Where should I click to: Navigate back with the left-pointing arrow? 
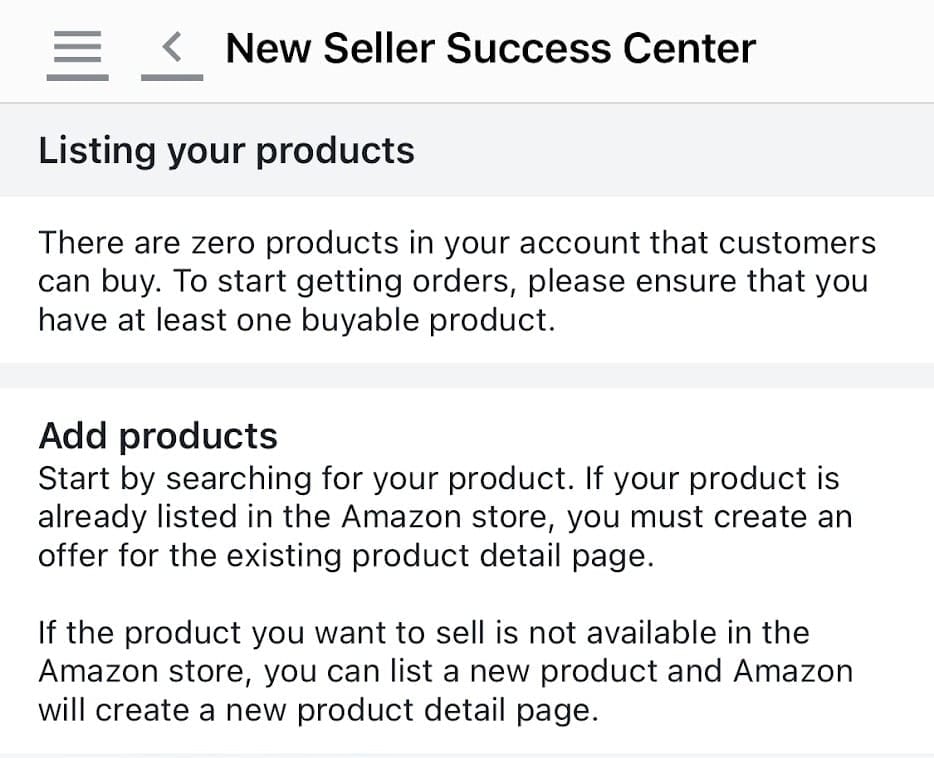point(170,45)
